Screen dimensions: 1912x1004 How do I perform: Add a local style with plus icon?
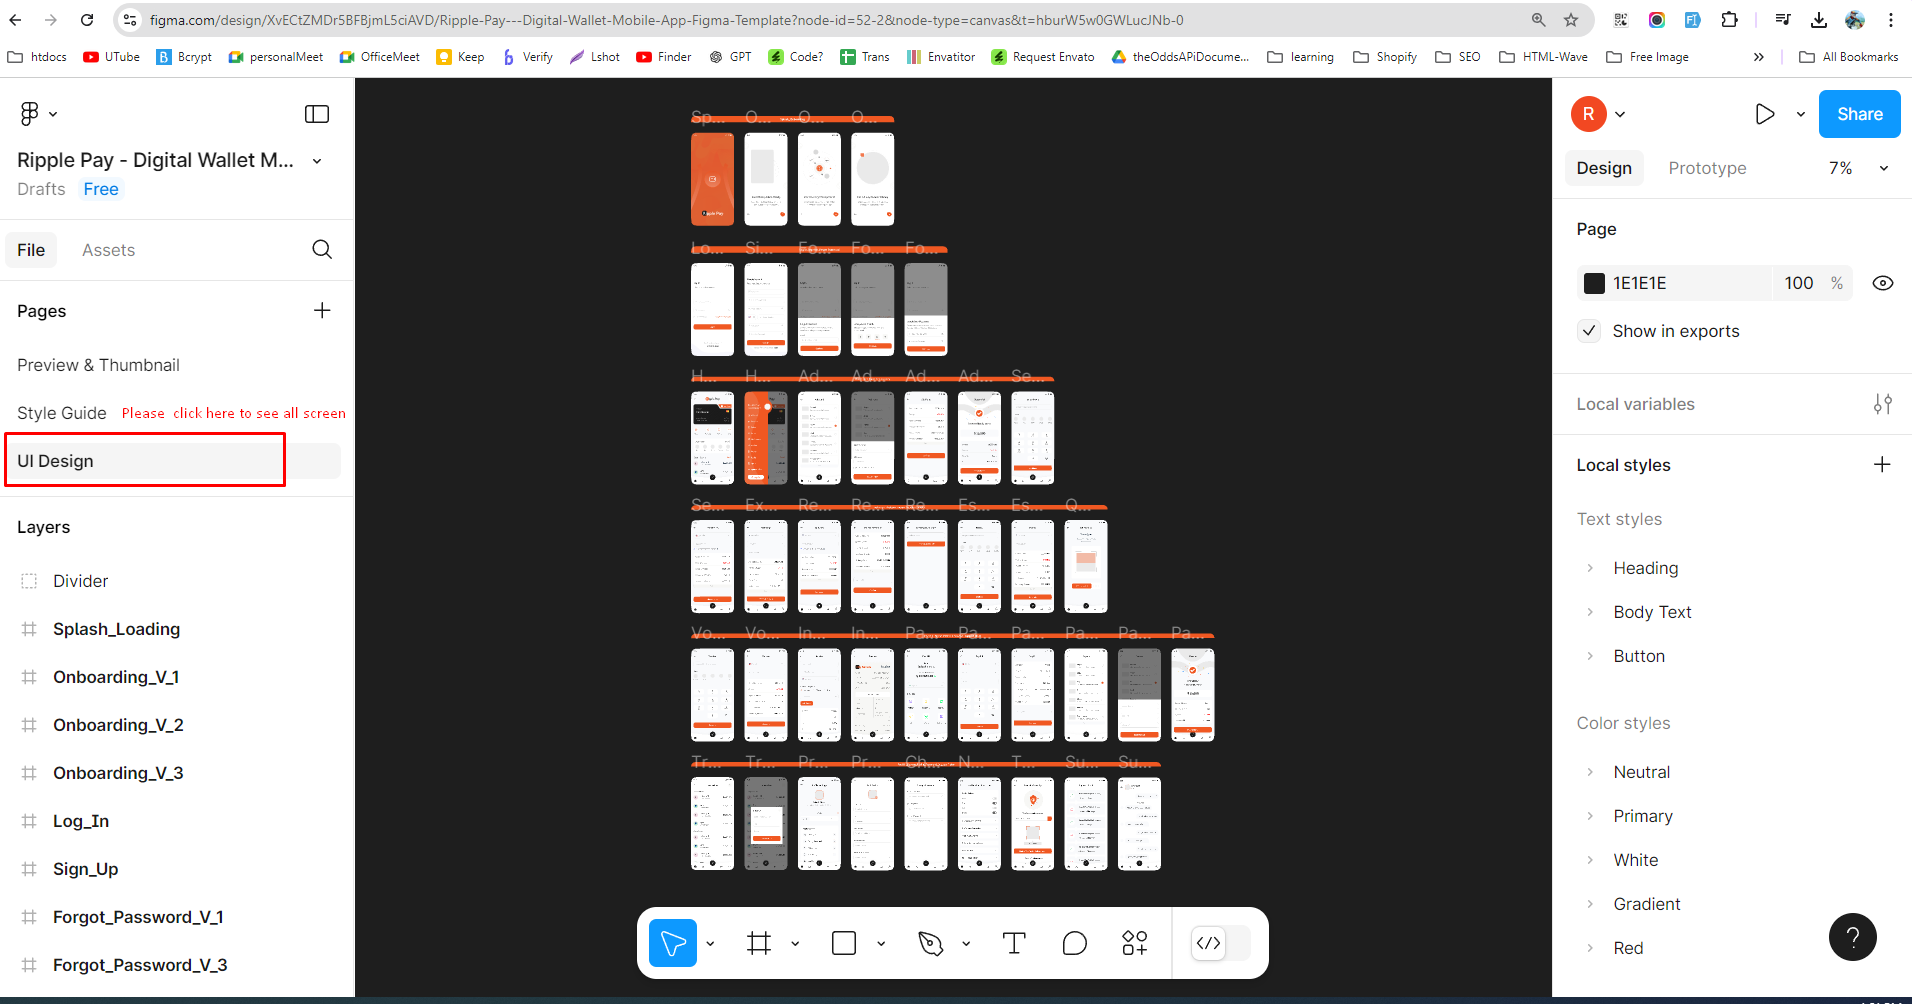[1882, 464]
